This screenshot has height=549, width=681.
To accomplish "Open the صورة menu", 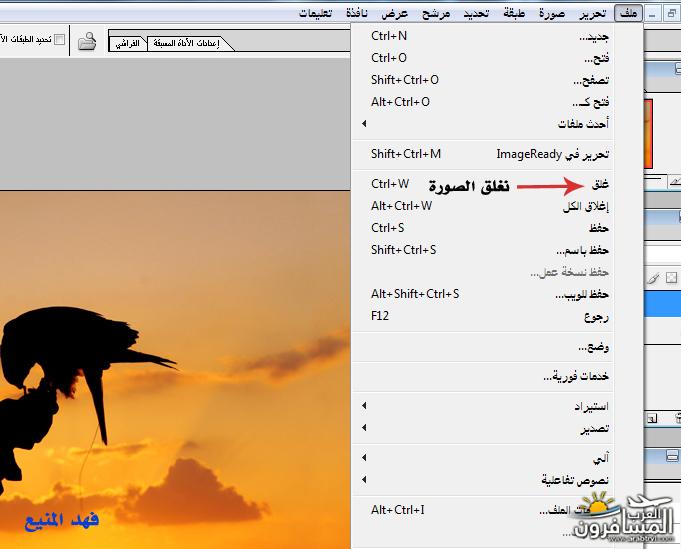I will 552,13.
